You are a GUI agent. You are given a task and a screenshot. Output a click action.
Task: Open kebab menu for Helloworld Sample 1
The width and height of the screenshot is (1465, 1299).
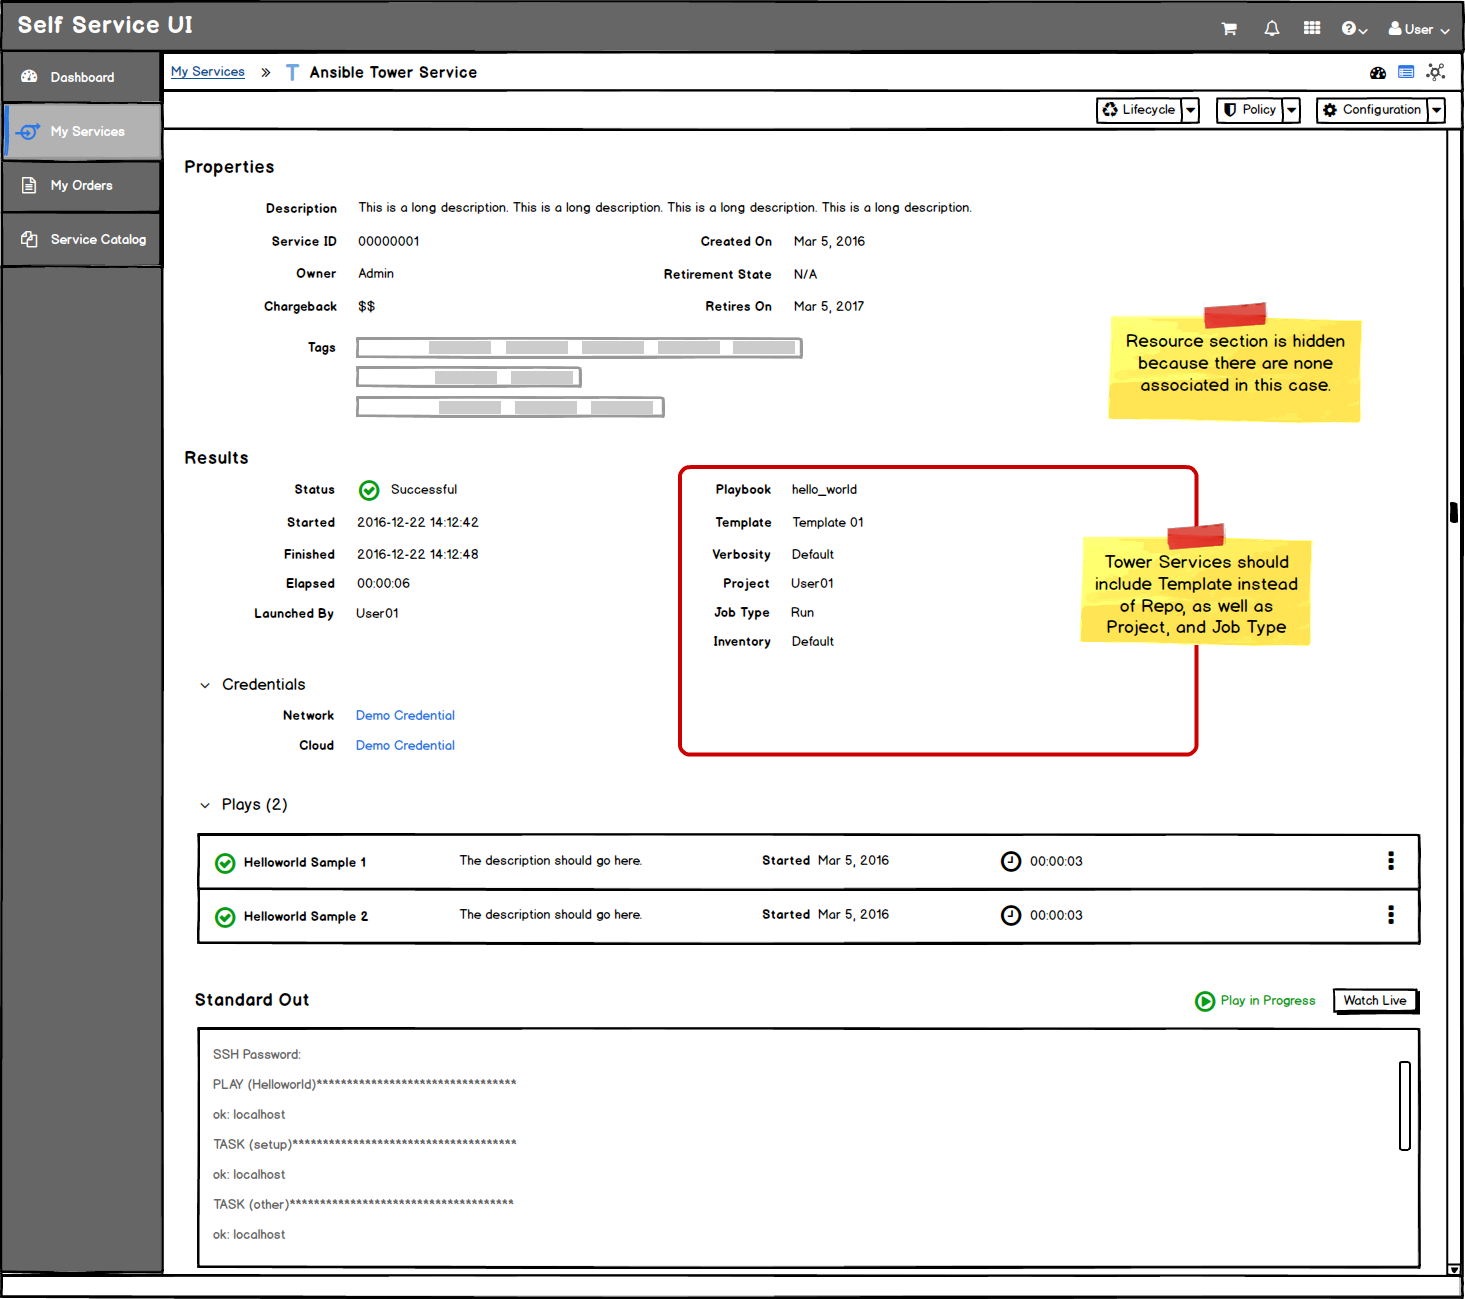[1391, 861]
